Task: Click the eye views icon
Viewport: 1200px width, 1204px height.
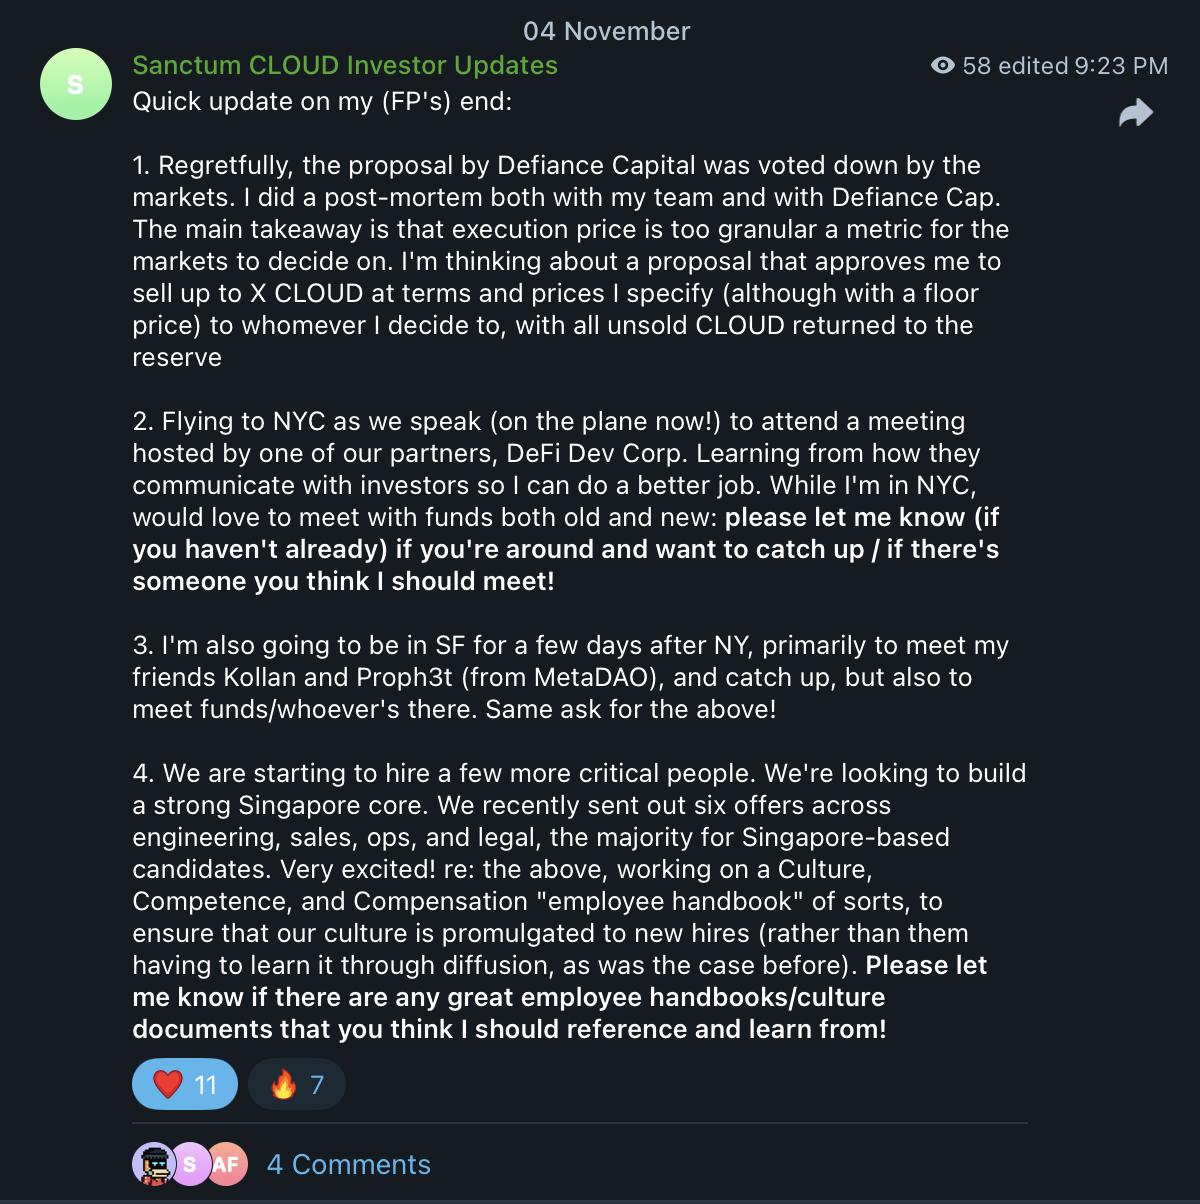Action: pyautogui.click(x=942, y=66)
